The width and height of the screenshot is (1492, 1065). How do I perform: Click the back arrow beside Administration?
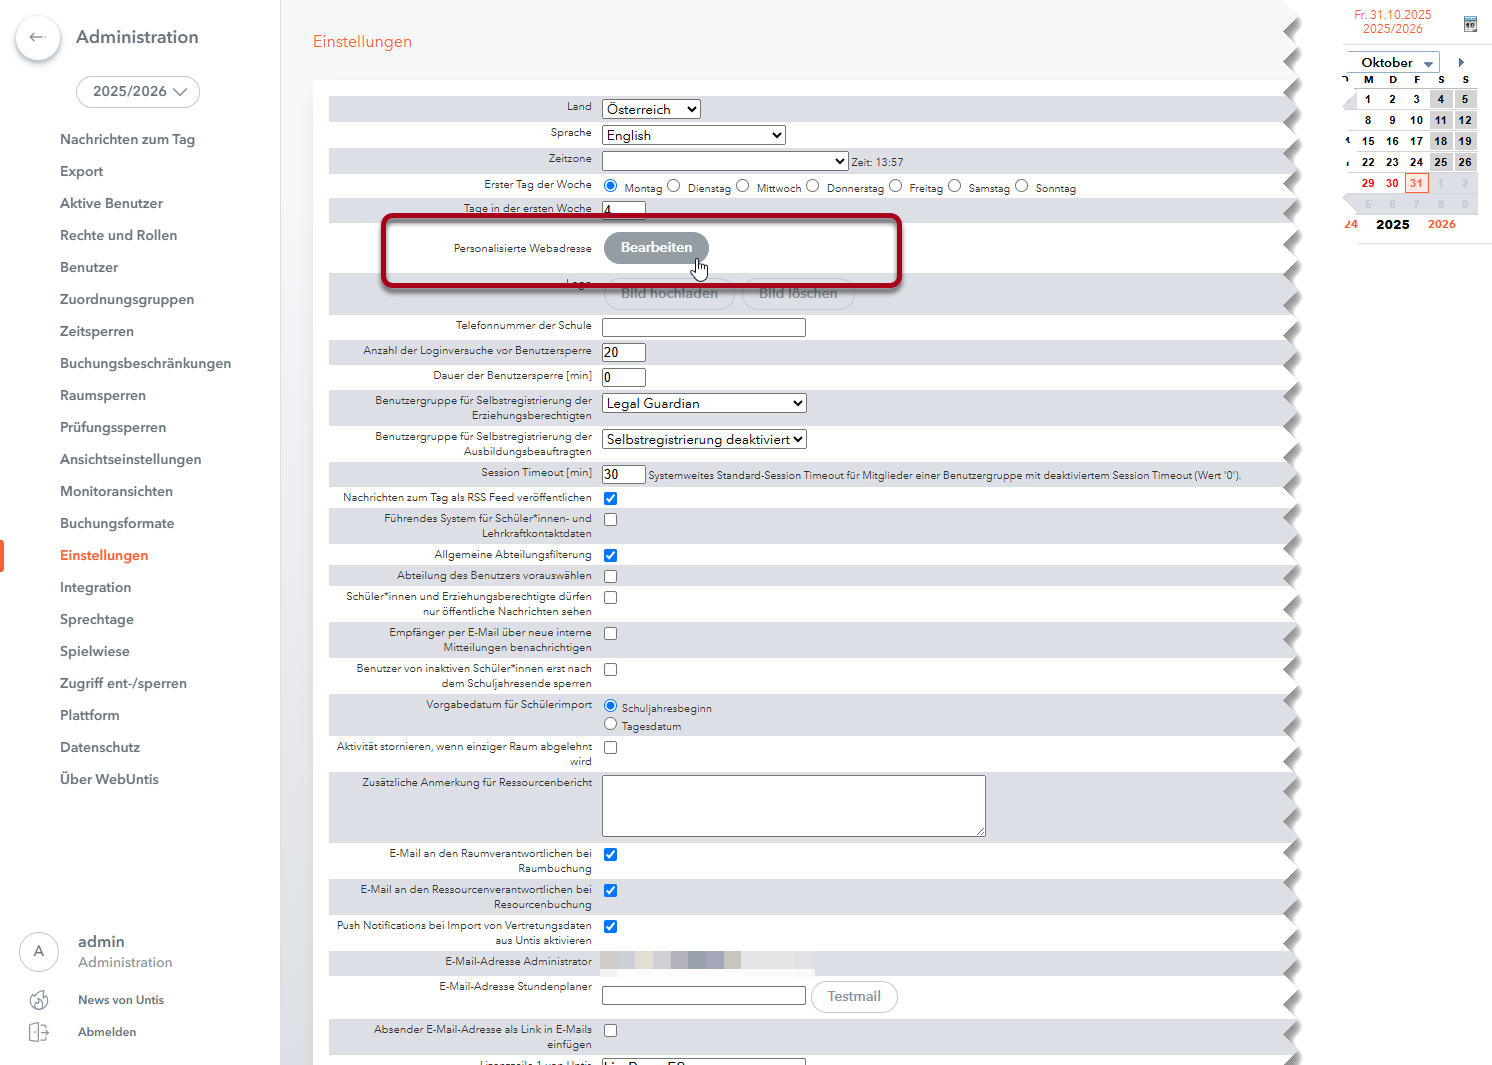click(x=38, y=38)
